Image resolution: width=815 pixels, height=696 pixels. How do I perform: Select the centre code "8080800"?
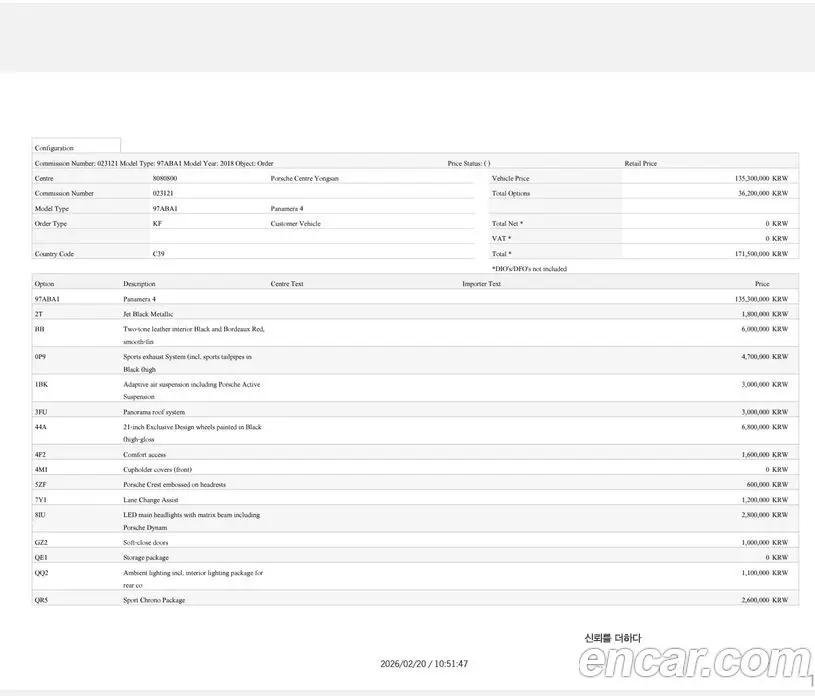pyautogui.click(x=165, y=178)
